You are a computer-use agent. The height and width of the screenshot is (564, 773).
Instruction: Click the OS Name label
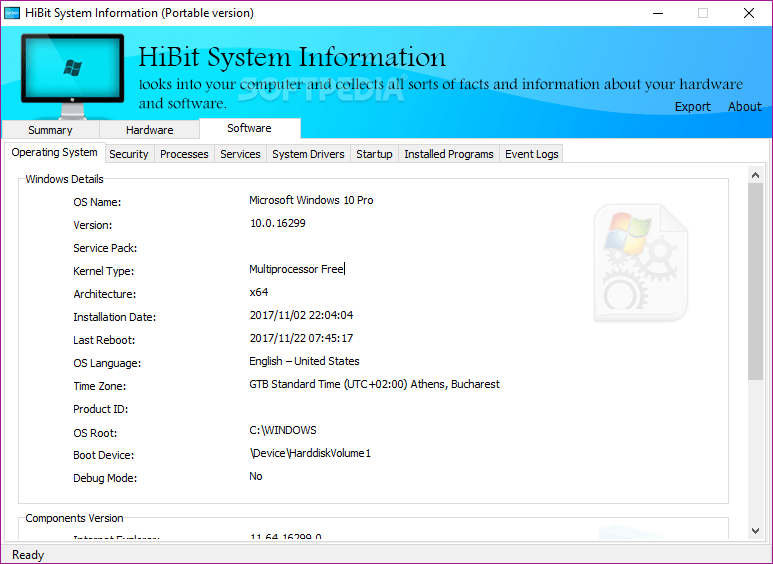pos(97,202)
